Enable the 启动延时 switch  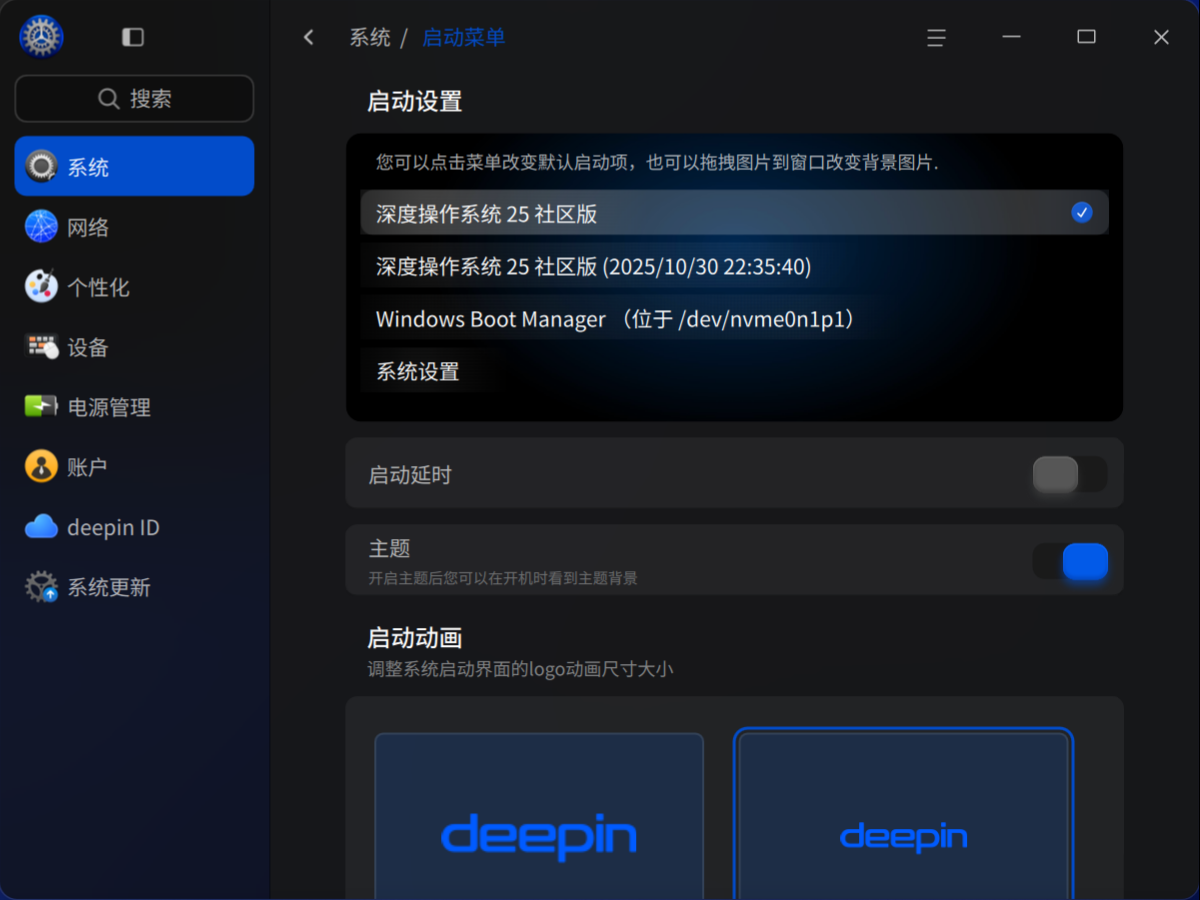coord(1070,474)
